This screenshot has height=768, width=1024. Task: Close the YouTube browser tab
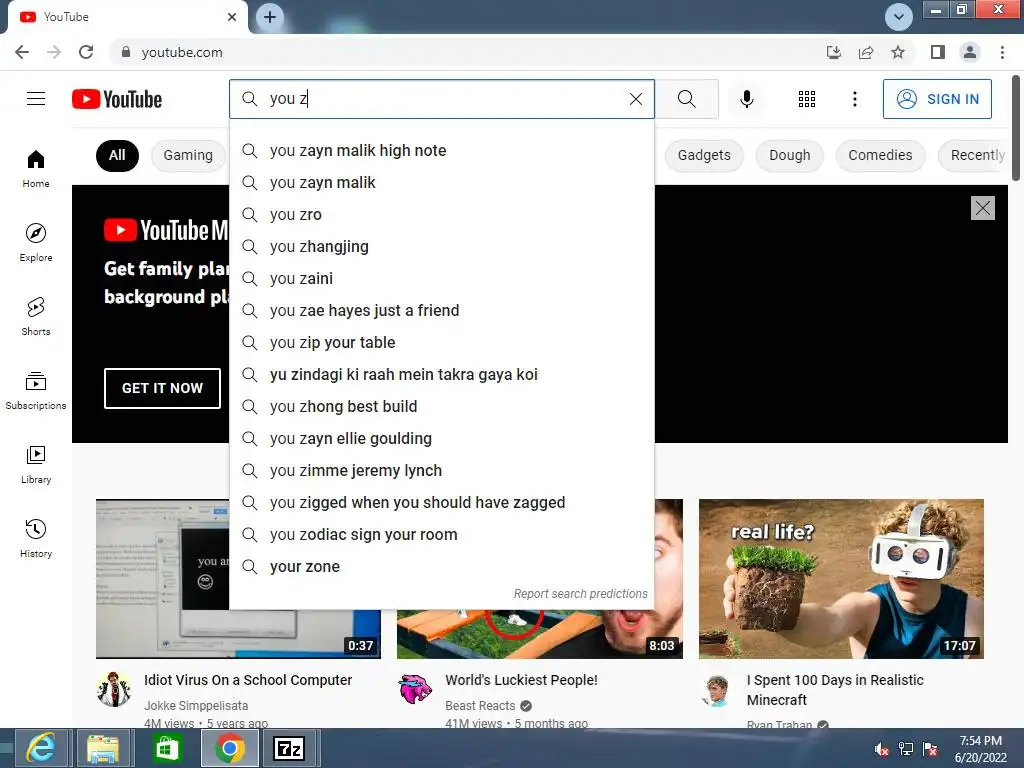point(232,17)
